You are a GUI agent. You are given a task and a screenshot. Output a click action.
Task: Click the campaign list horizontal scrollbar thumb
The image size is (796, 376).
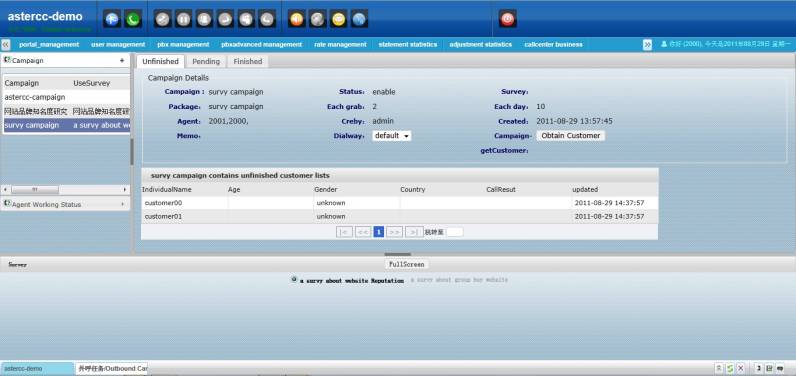35,190
